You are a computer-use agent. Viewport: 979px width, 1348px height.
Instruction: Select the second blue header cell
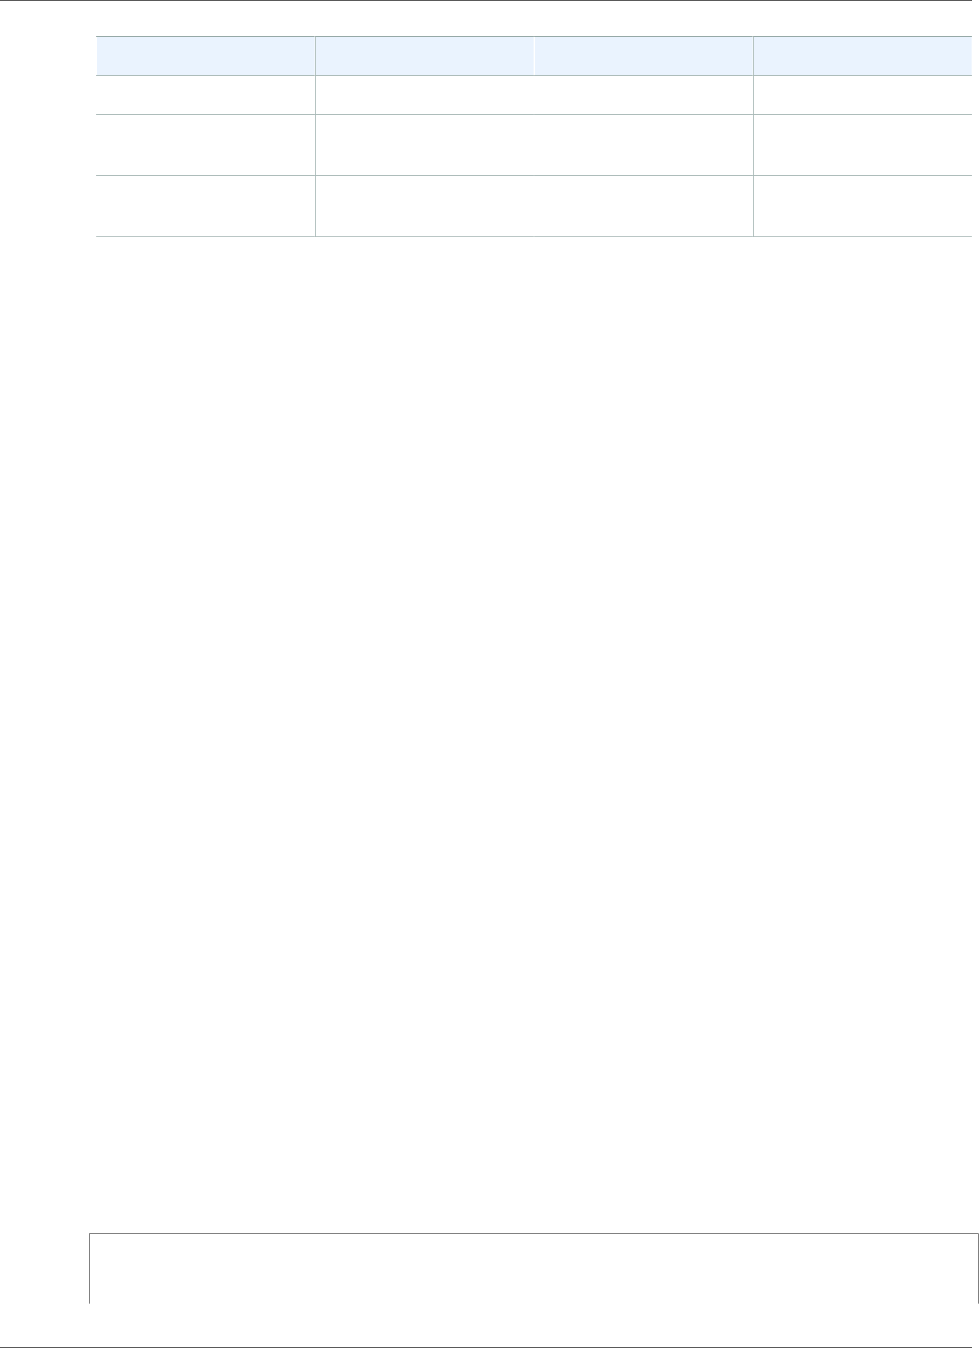pyautogui.click(x=424, y=56)
